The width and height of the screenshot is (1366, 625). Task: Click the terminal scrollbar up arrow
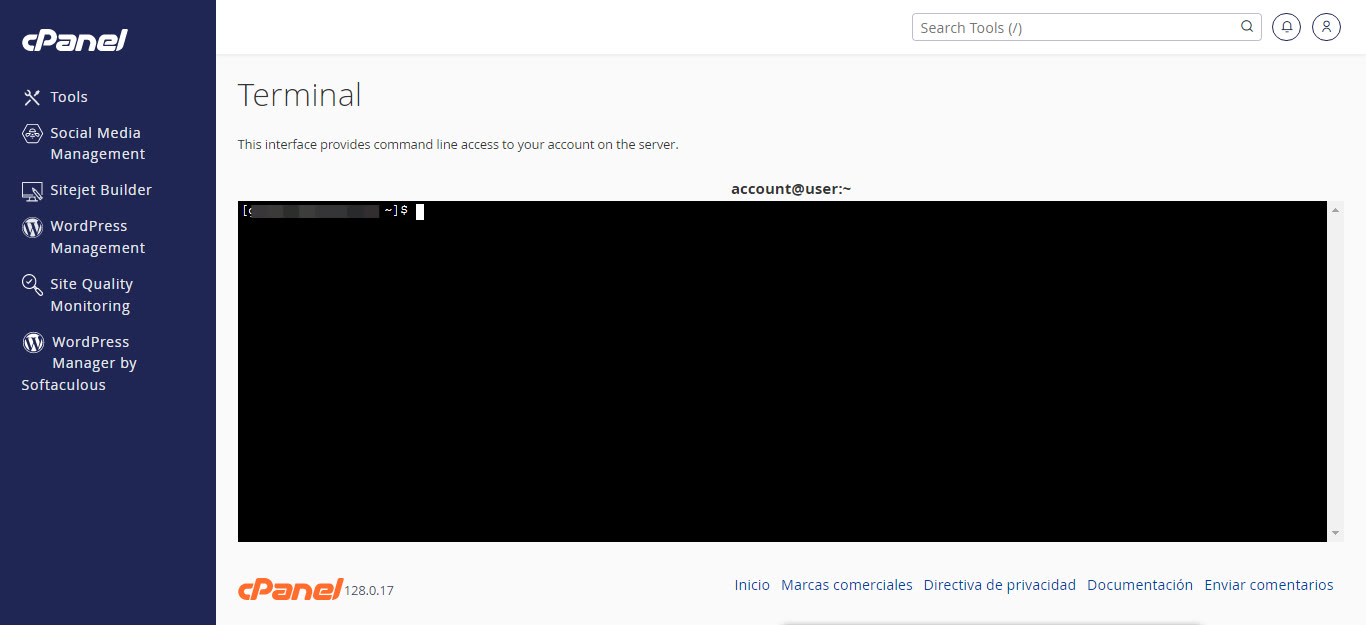(x=1336, y=210)
